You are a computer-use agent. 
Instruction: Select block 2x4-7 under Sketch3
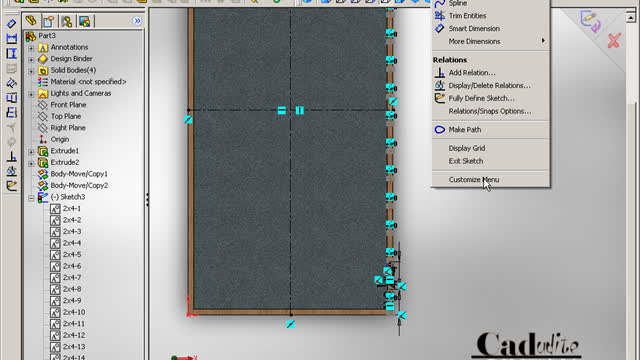click(71, 278)
